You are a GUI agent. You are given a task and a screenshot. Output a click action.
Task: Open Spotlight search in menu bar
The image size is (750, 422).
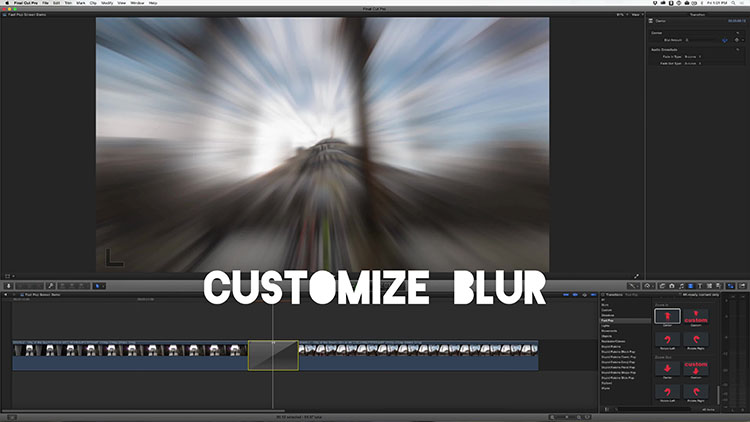tap(733, 3)
